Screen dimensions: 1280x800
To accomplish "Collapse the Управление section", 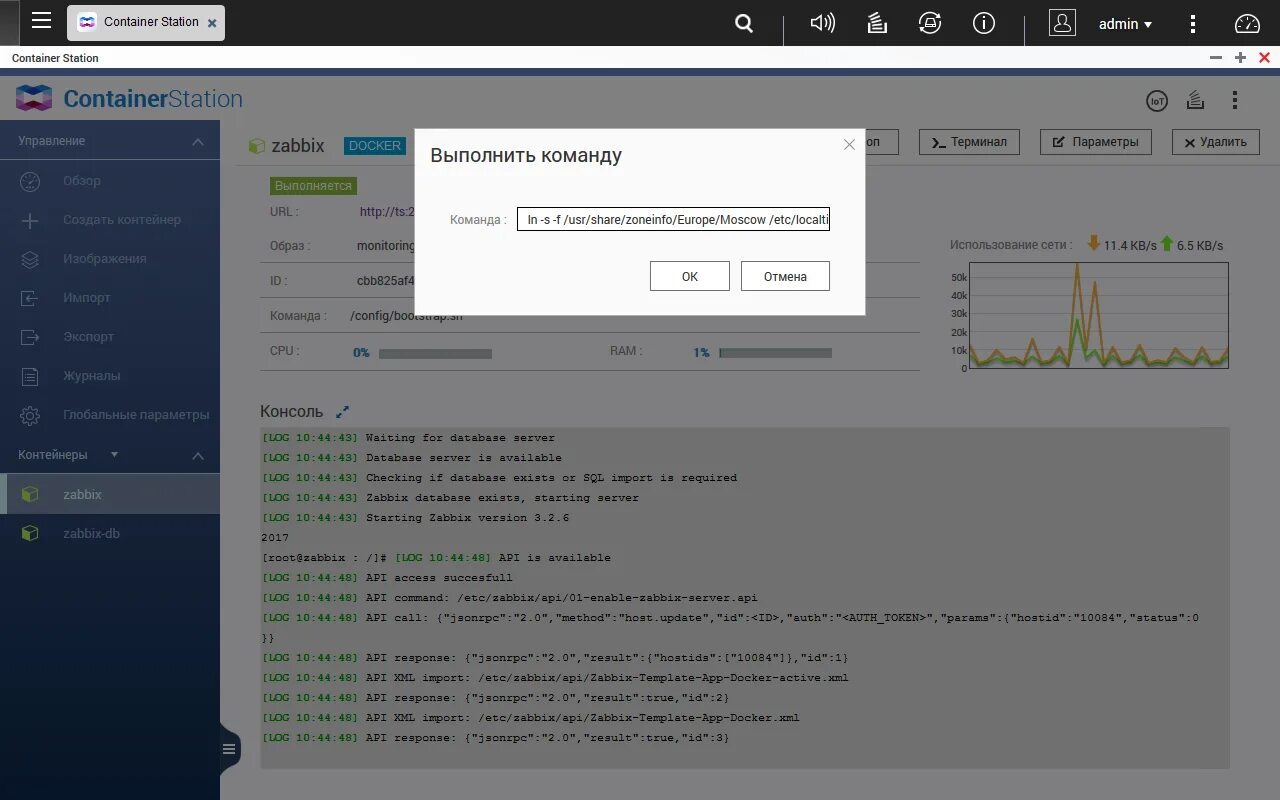I will pos(198,142).
